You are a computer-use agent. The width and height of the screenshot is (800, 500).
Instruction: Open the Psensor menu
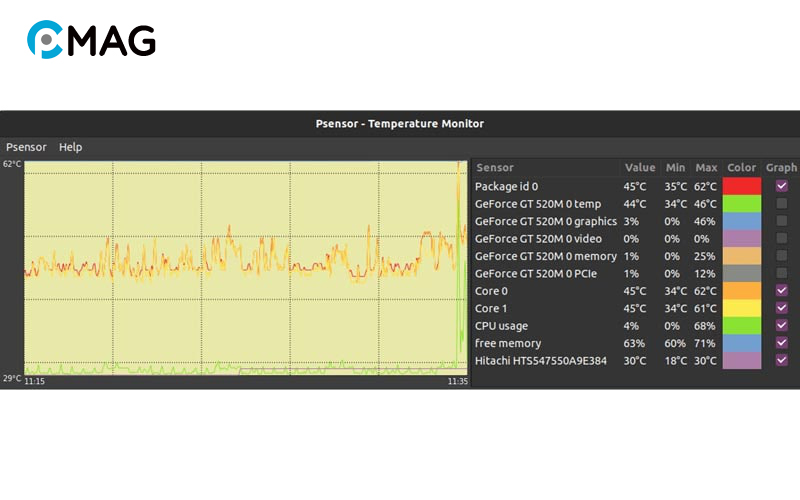(x=26, y=147)
